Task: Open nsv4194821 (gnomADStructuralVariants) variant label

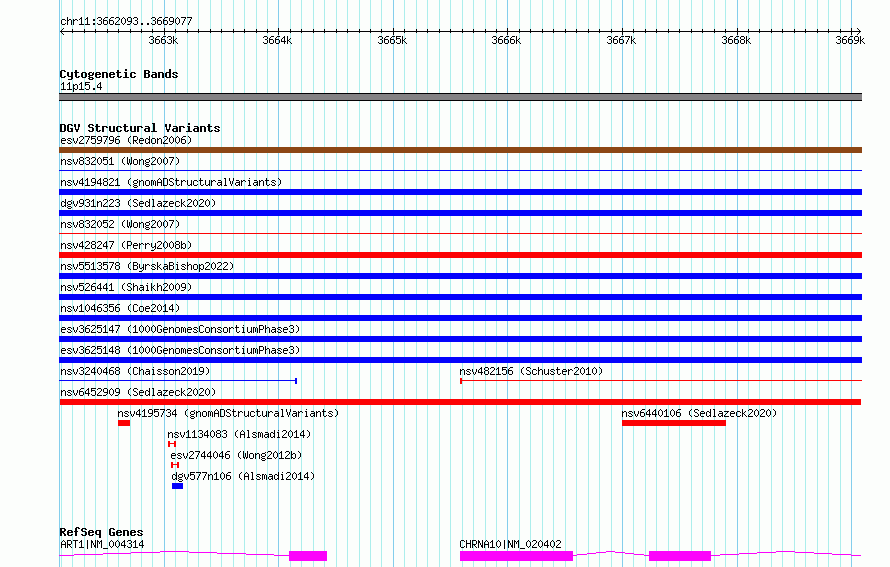Action: tap(171, 182)
